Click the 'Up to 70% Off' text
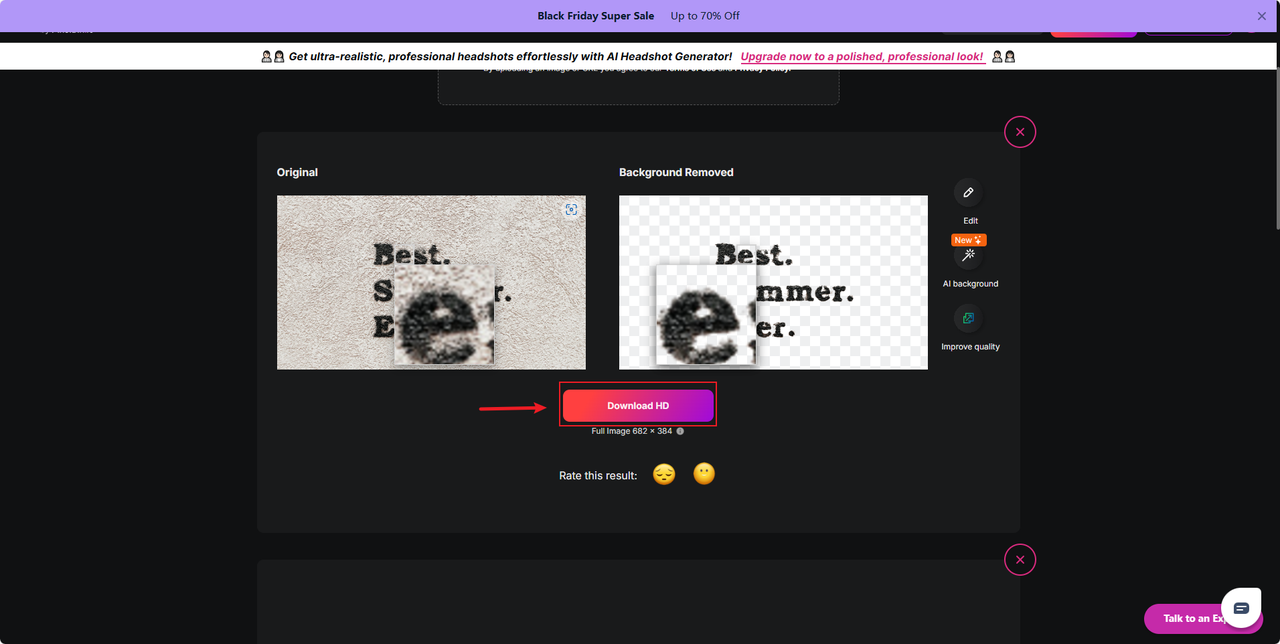Image resolution: width=1280 pixels, height=644 pixels. (705, 16)
